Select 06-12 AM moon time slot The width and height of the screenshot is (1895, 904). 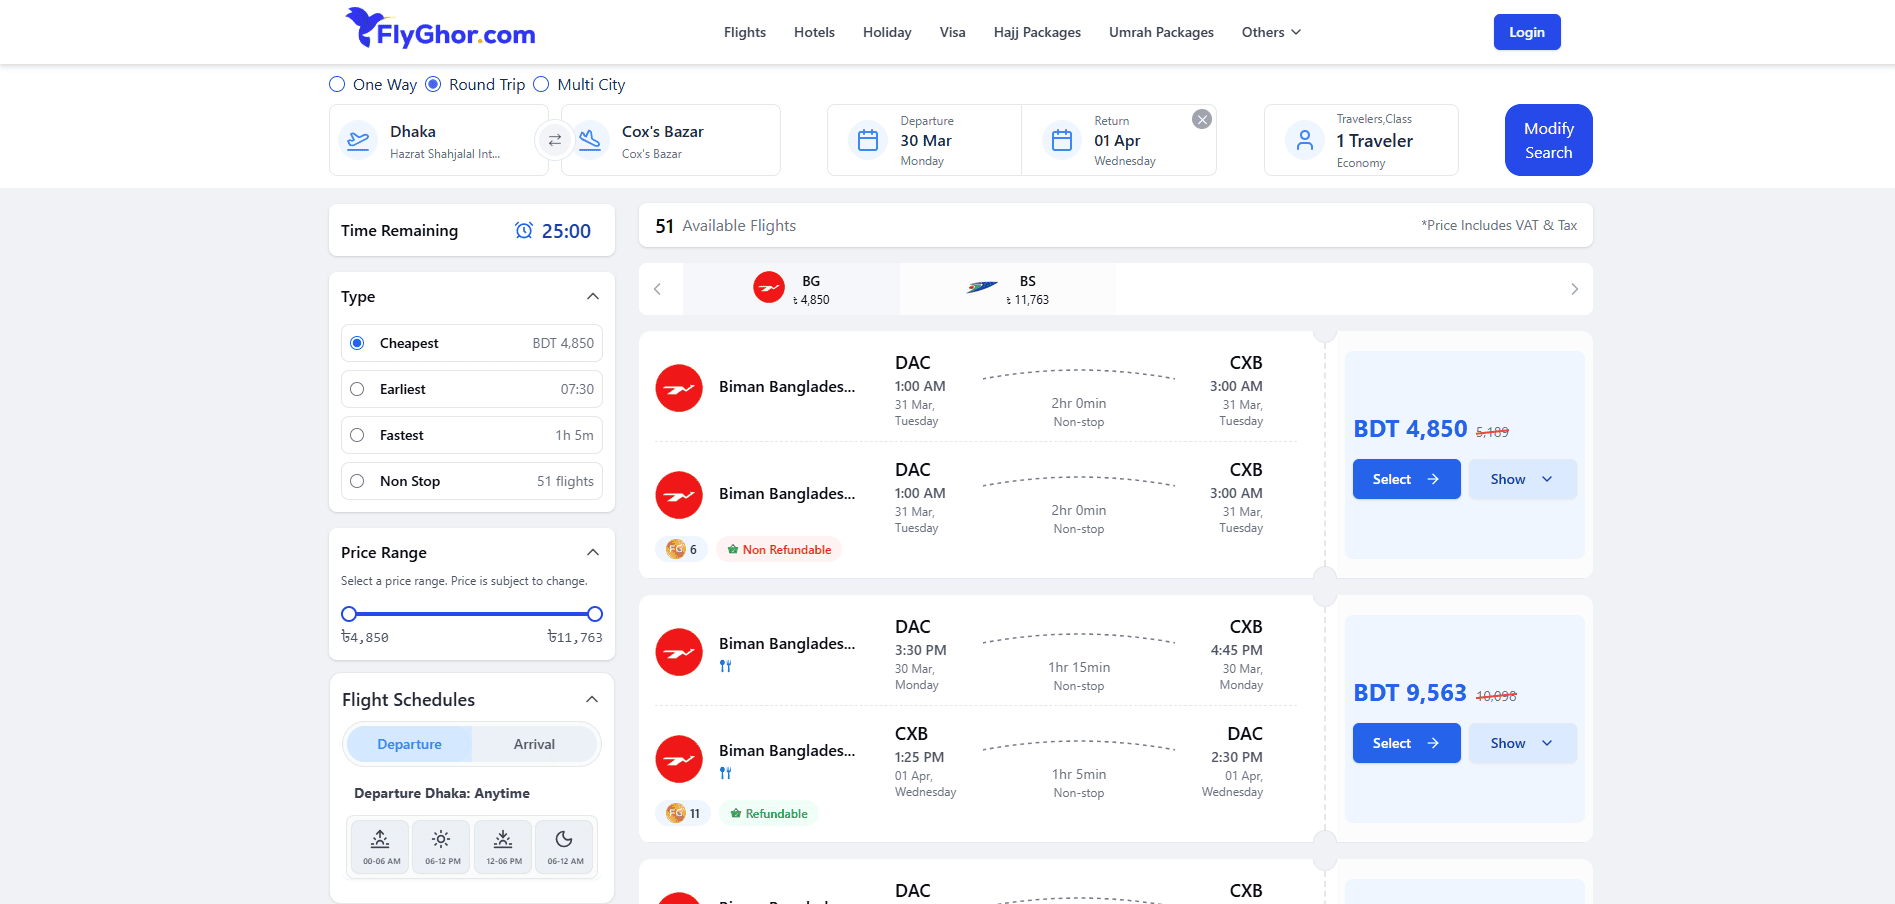click(x=565, y=846)
